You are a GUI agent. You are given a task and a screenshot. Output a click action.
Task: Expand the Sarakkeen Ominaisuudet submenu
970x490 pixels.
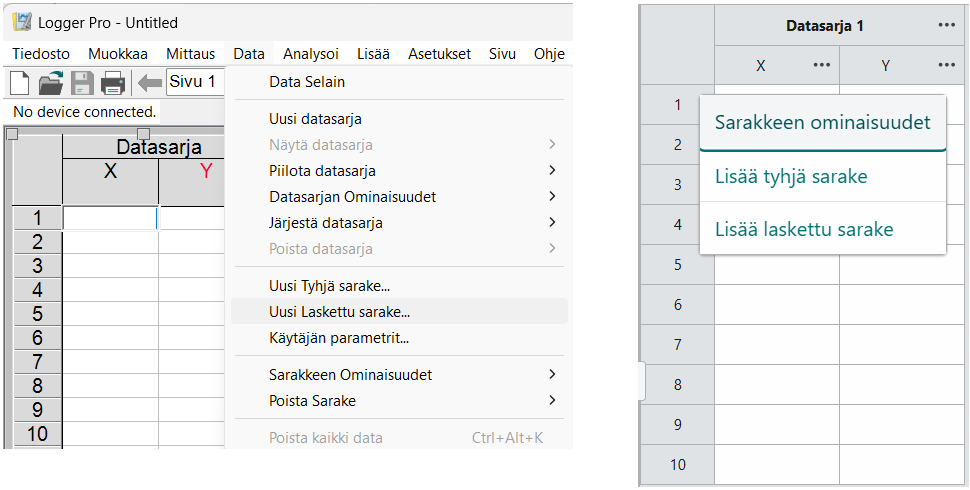point(552,374)
